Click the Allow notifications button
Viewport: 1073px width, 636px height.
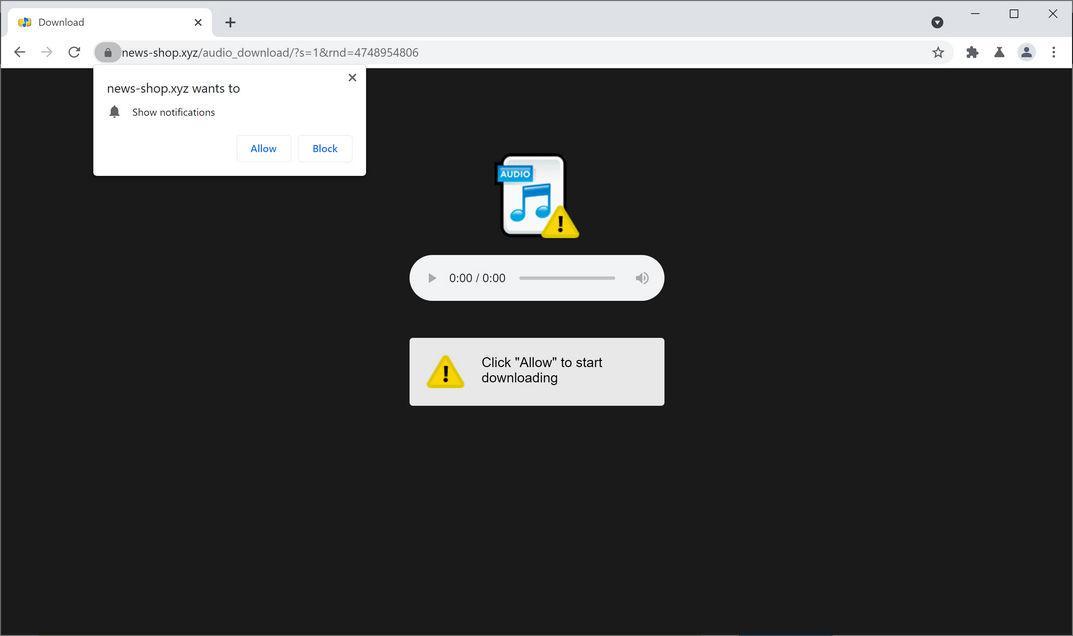(263, 148)
